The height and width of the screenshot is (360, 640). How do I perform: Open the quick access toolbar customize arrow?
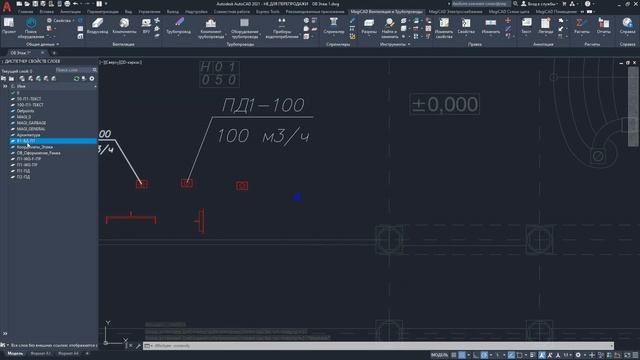pyautogui.click(x=106, y=4)
